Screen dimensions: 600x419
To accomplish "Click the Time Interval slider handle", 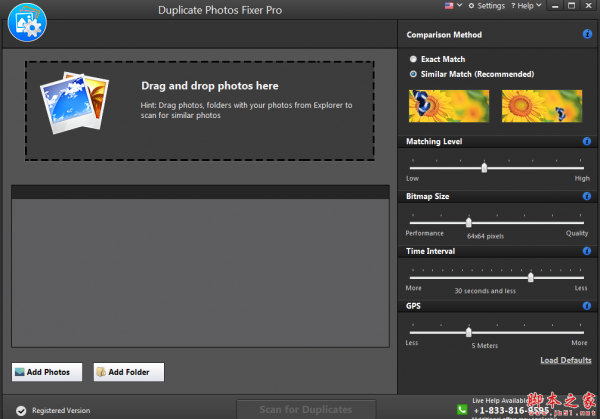I will [x=530, y=277].
